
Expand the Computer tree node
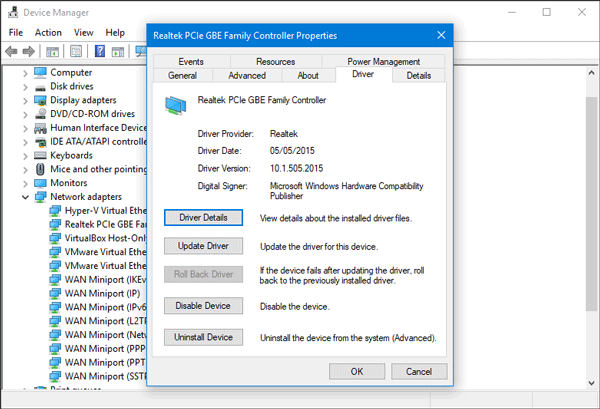[x=25, y=73]
